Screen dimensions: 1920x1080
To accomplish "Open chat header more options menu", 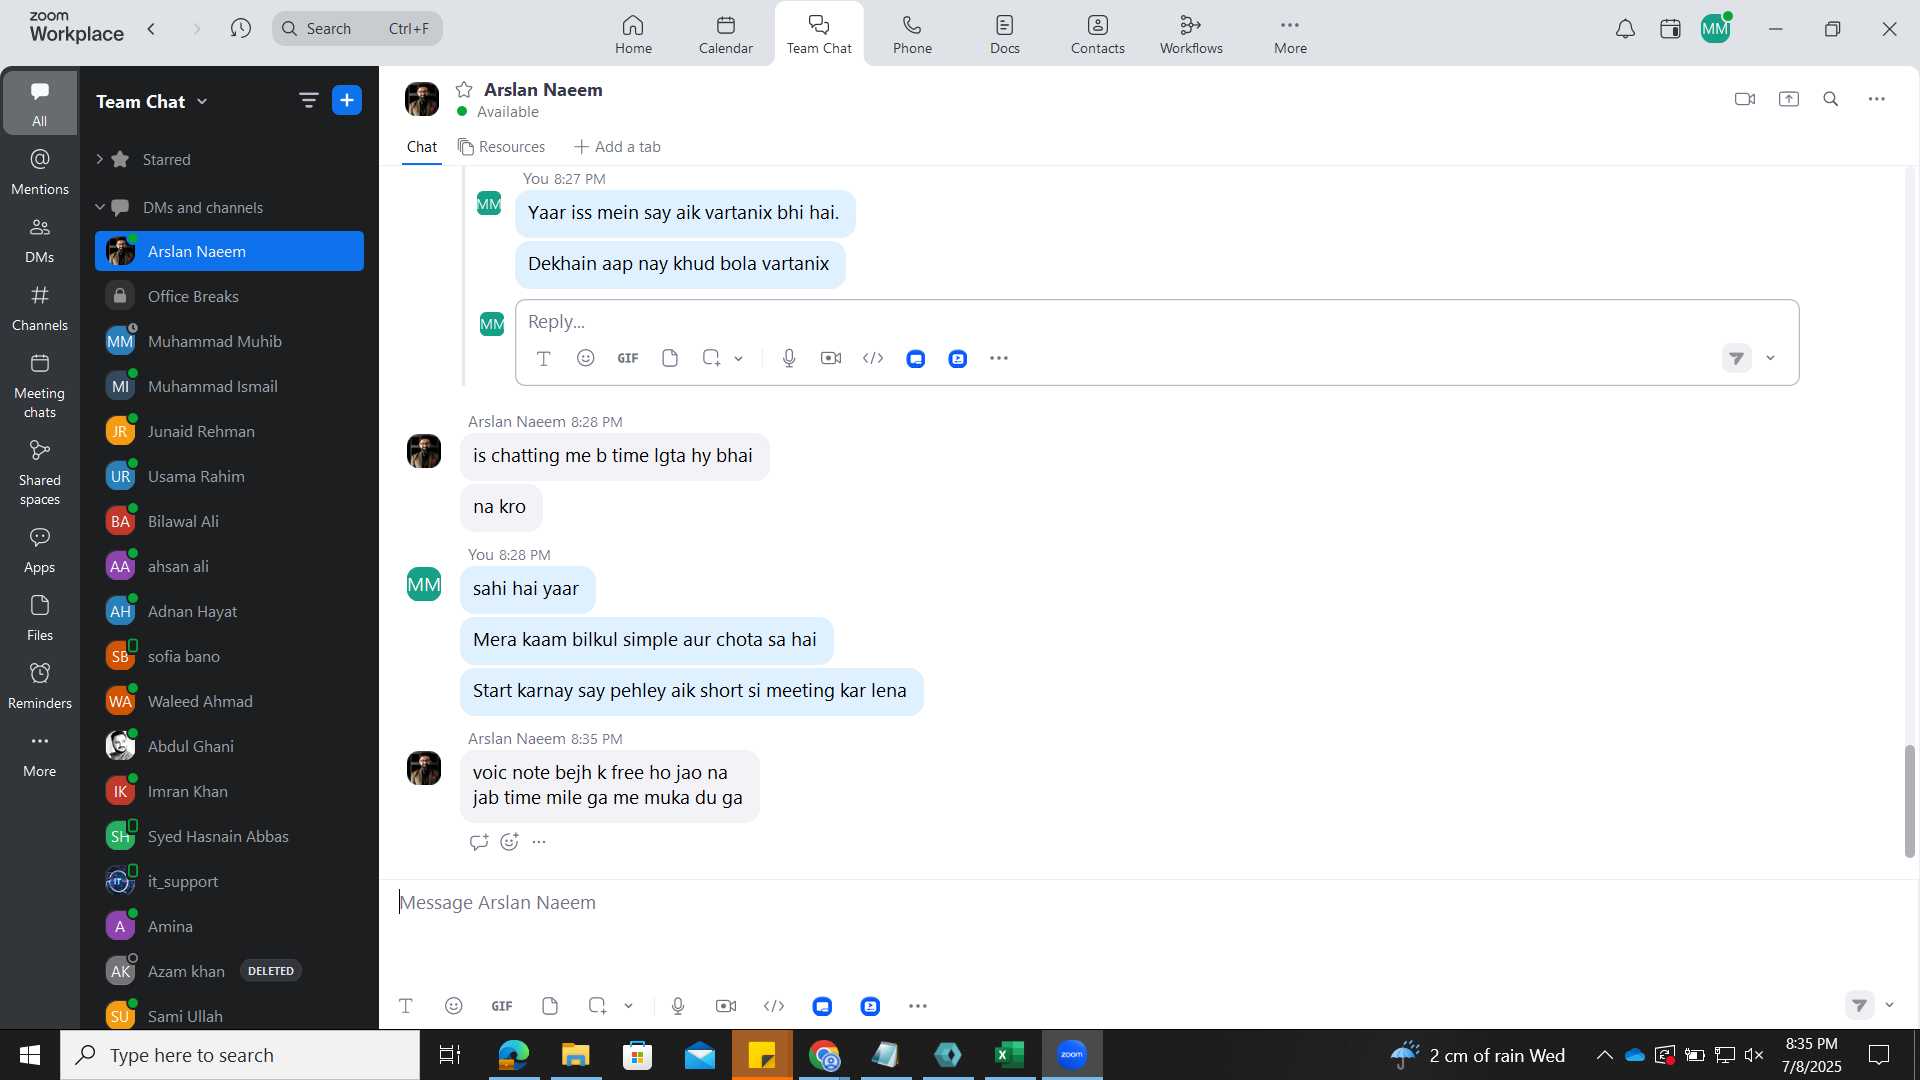I will 1877,99.
